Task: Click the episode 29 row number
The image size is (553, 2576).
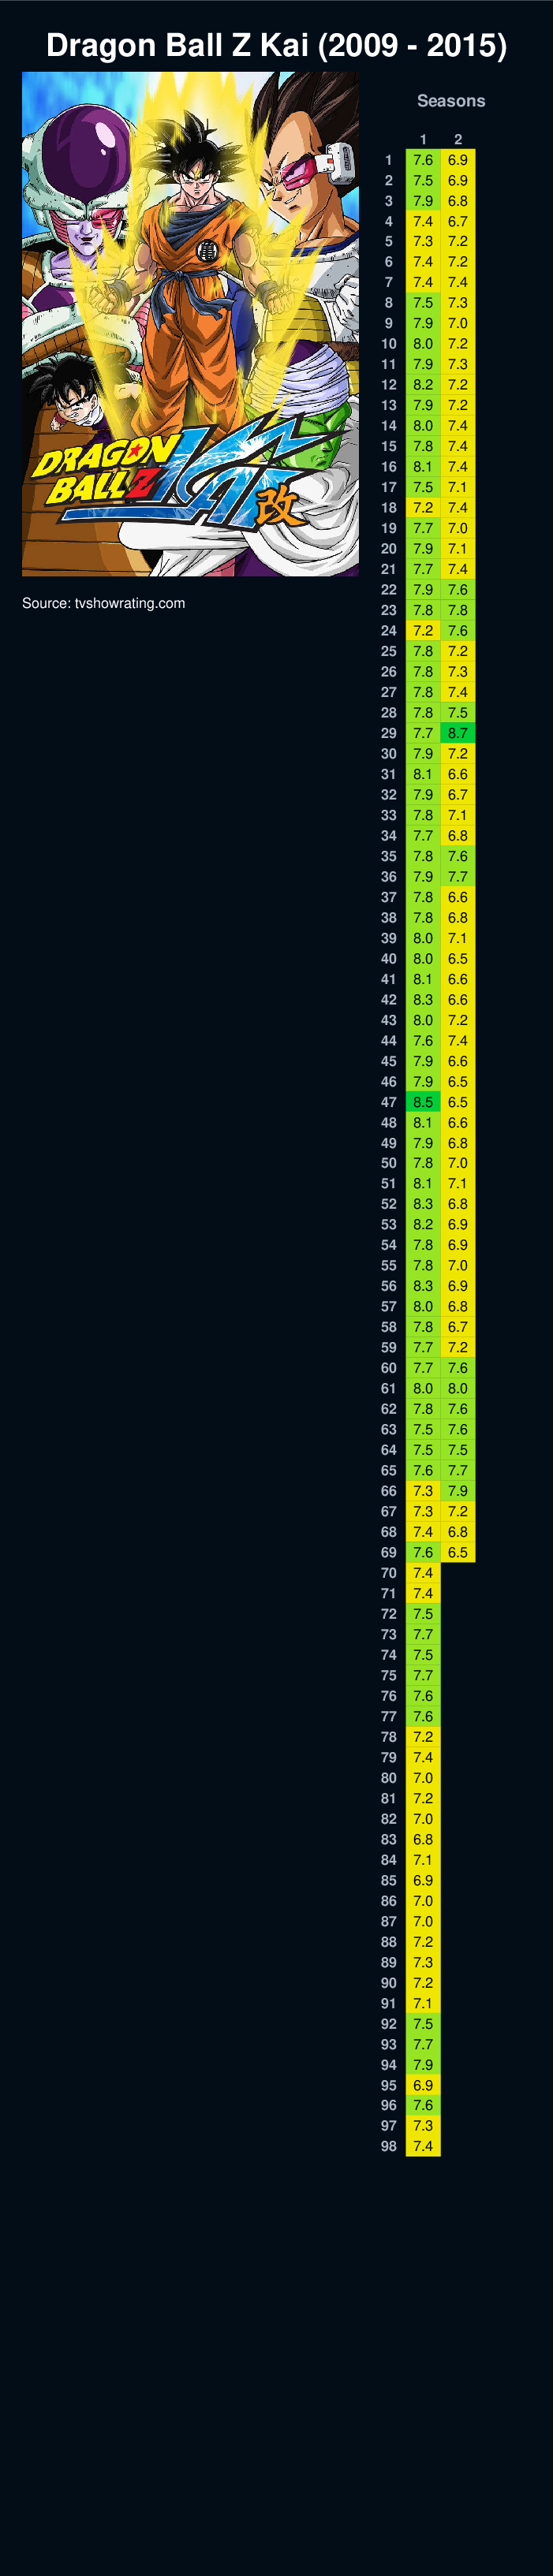Action: [388, 733]
